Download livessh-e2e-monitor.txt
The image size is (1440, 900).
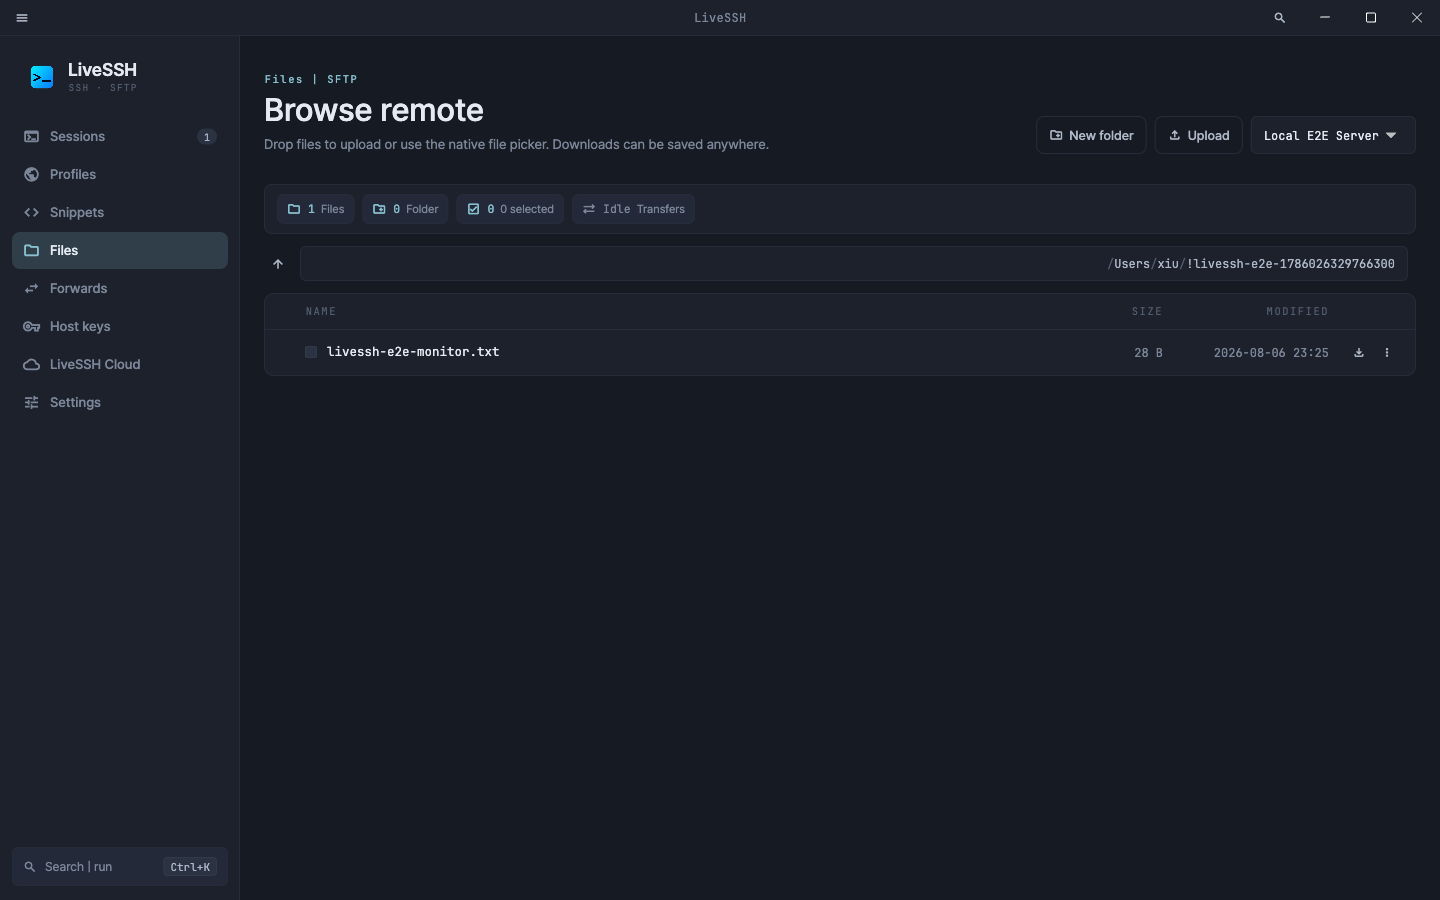[x=1359, y=352]
